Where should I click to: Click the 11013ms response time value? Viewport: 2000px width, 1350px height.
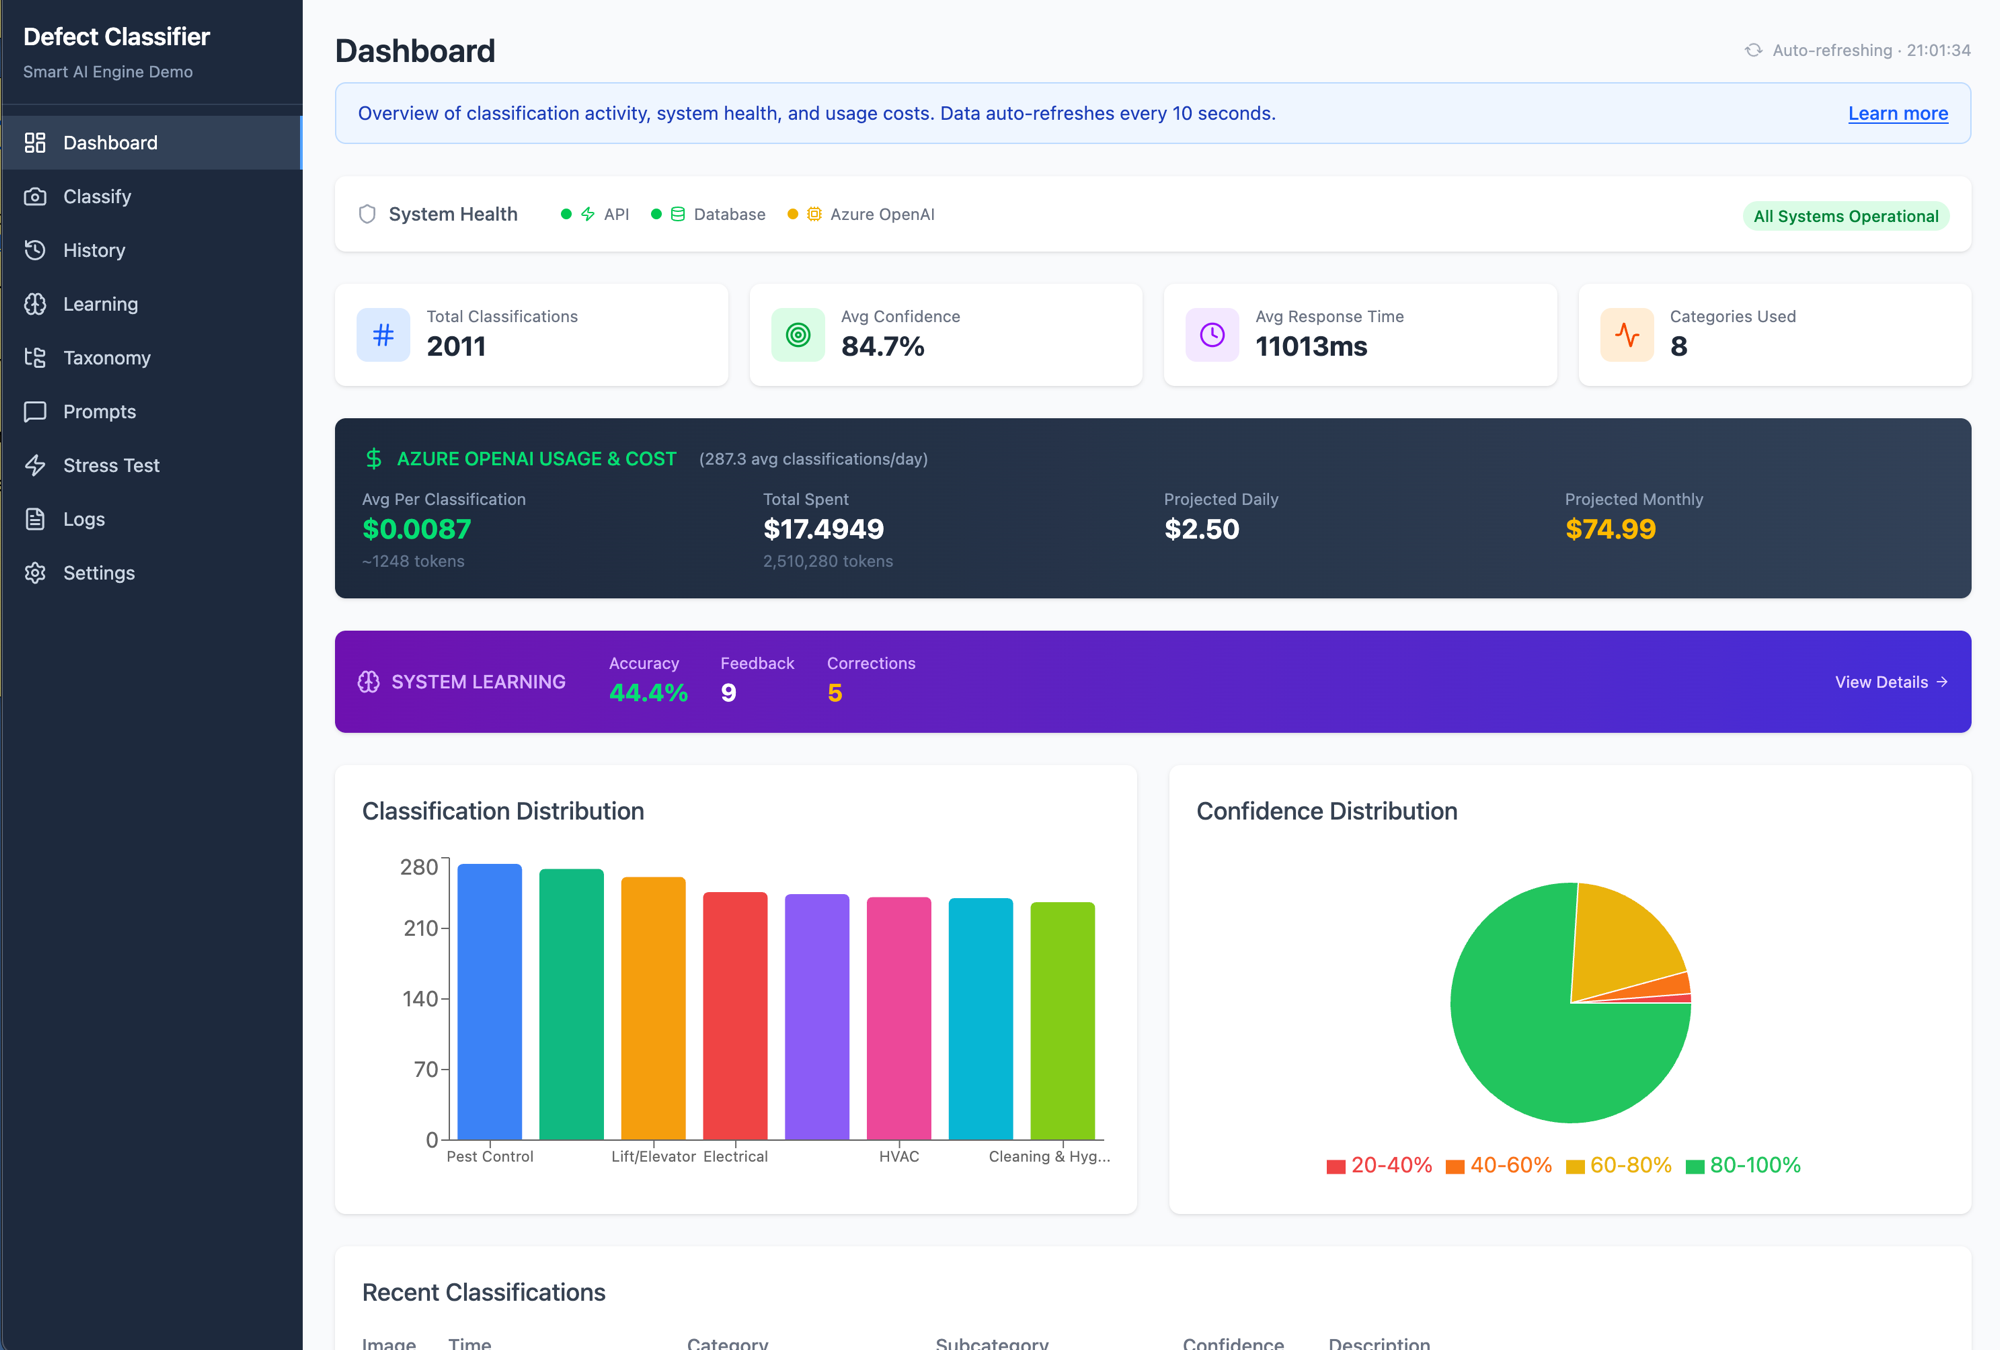(1311, 346)
